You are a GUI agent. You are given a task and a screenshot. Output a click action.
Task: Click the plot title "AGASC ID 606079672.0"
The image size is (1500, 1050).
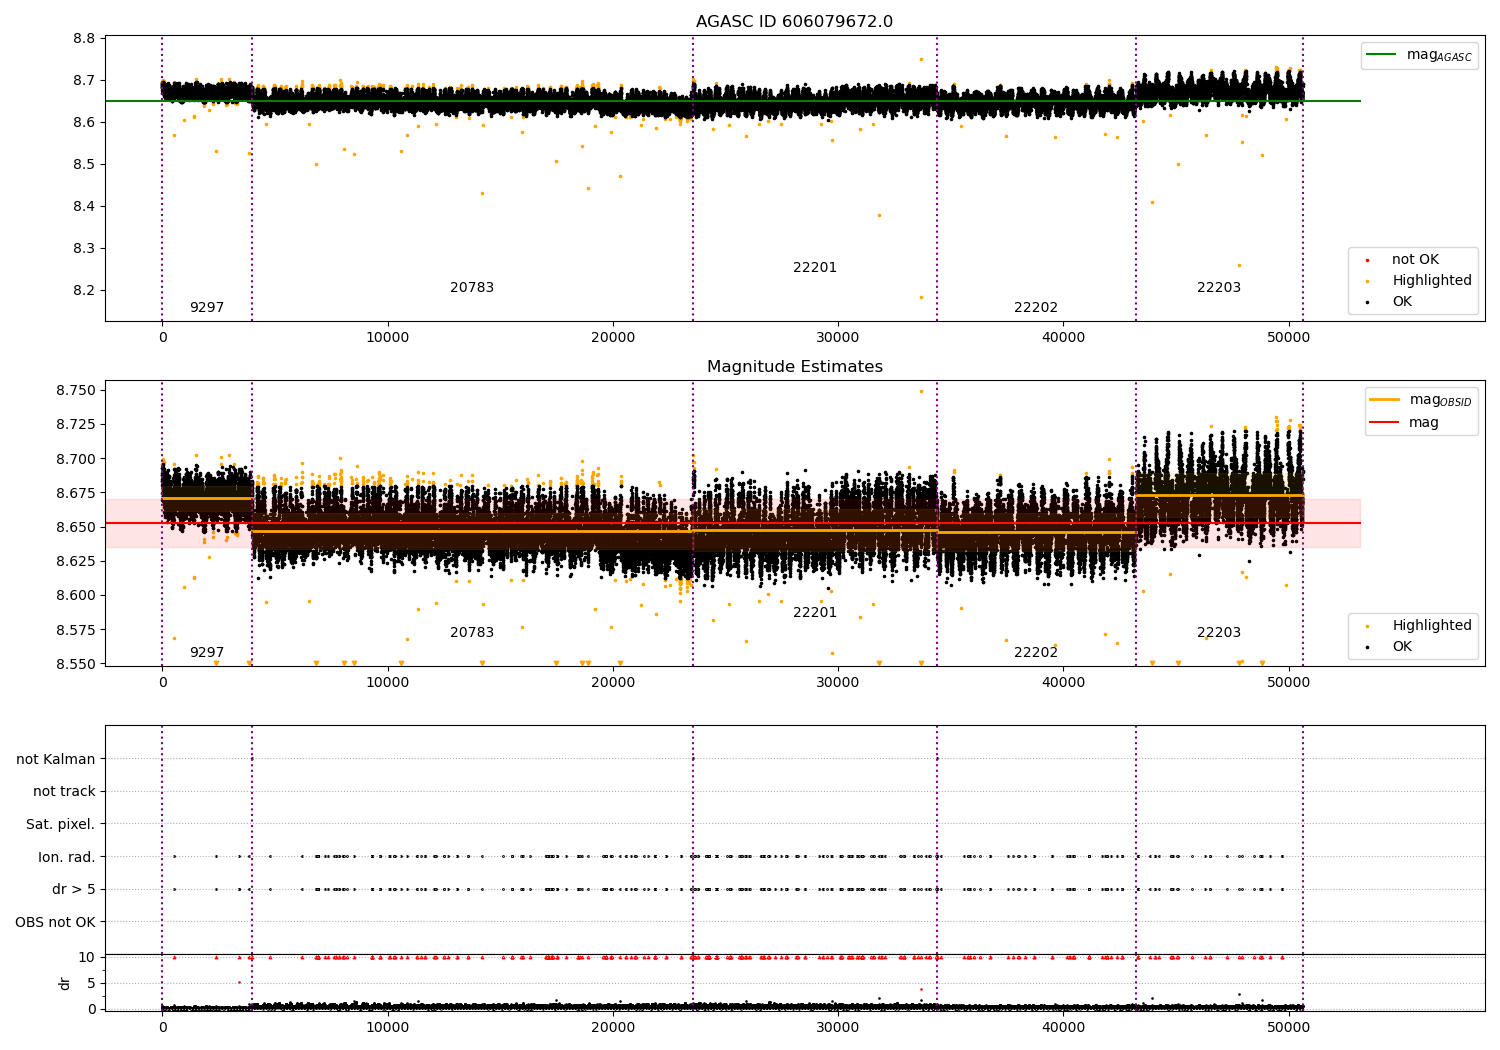point(794,22)
